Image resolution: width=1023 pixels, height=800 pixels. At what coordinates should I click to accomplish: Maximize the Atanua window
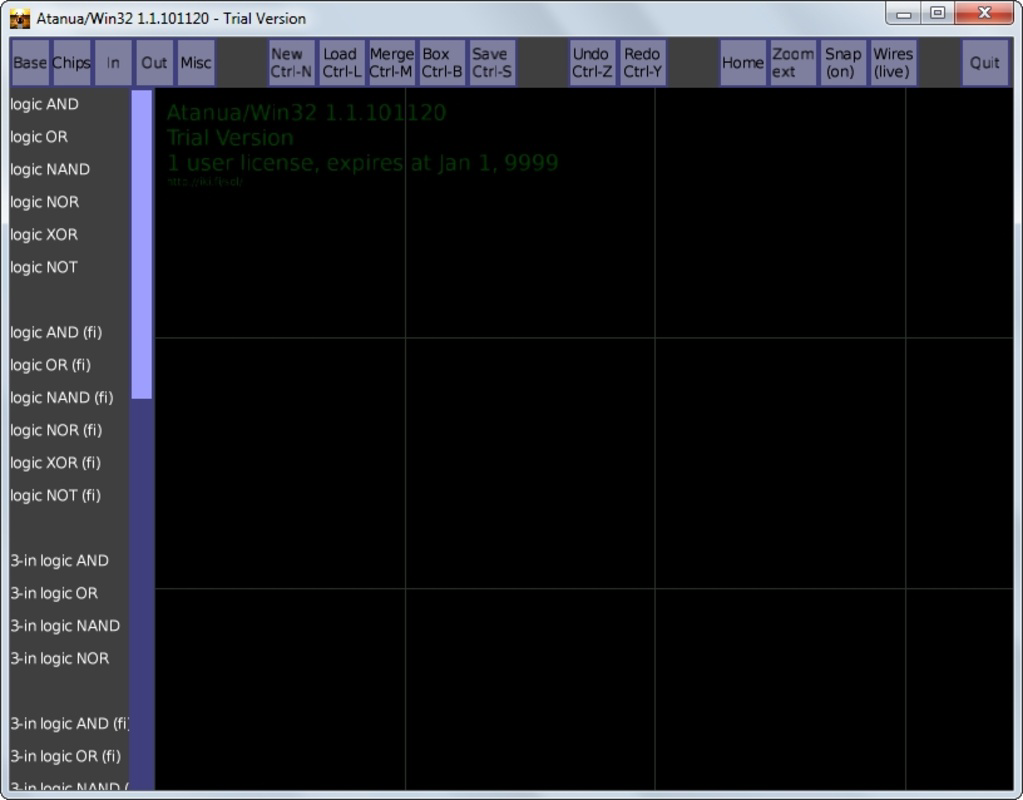tap(938, 13)
